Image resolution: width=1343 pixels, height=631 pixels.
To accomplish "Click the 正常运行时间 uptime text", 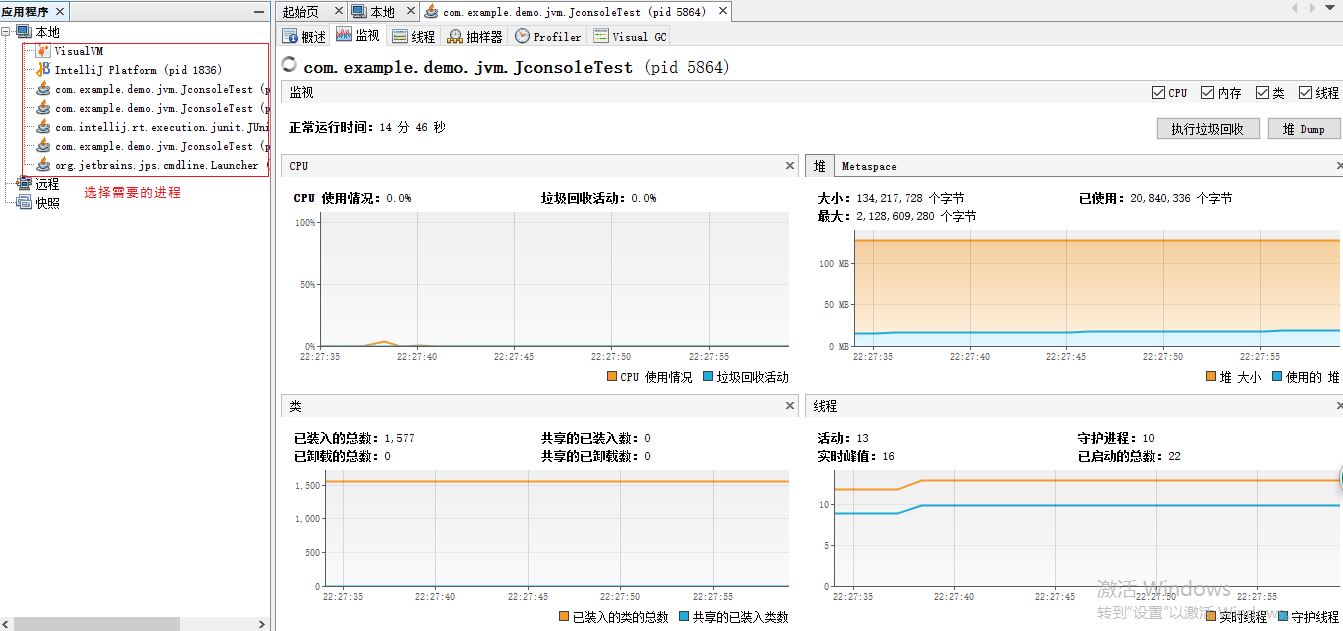I will pyautogui.click(x=367, y=128).
